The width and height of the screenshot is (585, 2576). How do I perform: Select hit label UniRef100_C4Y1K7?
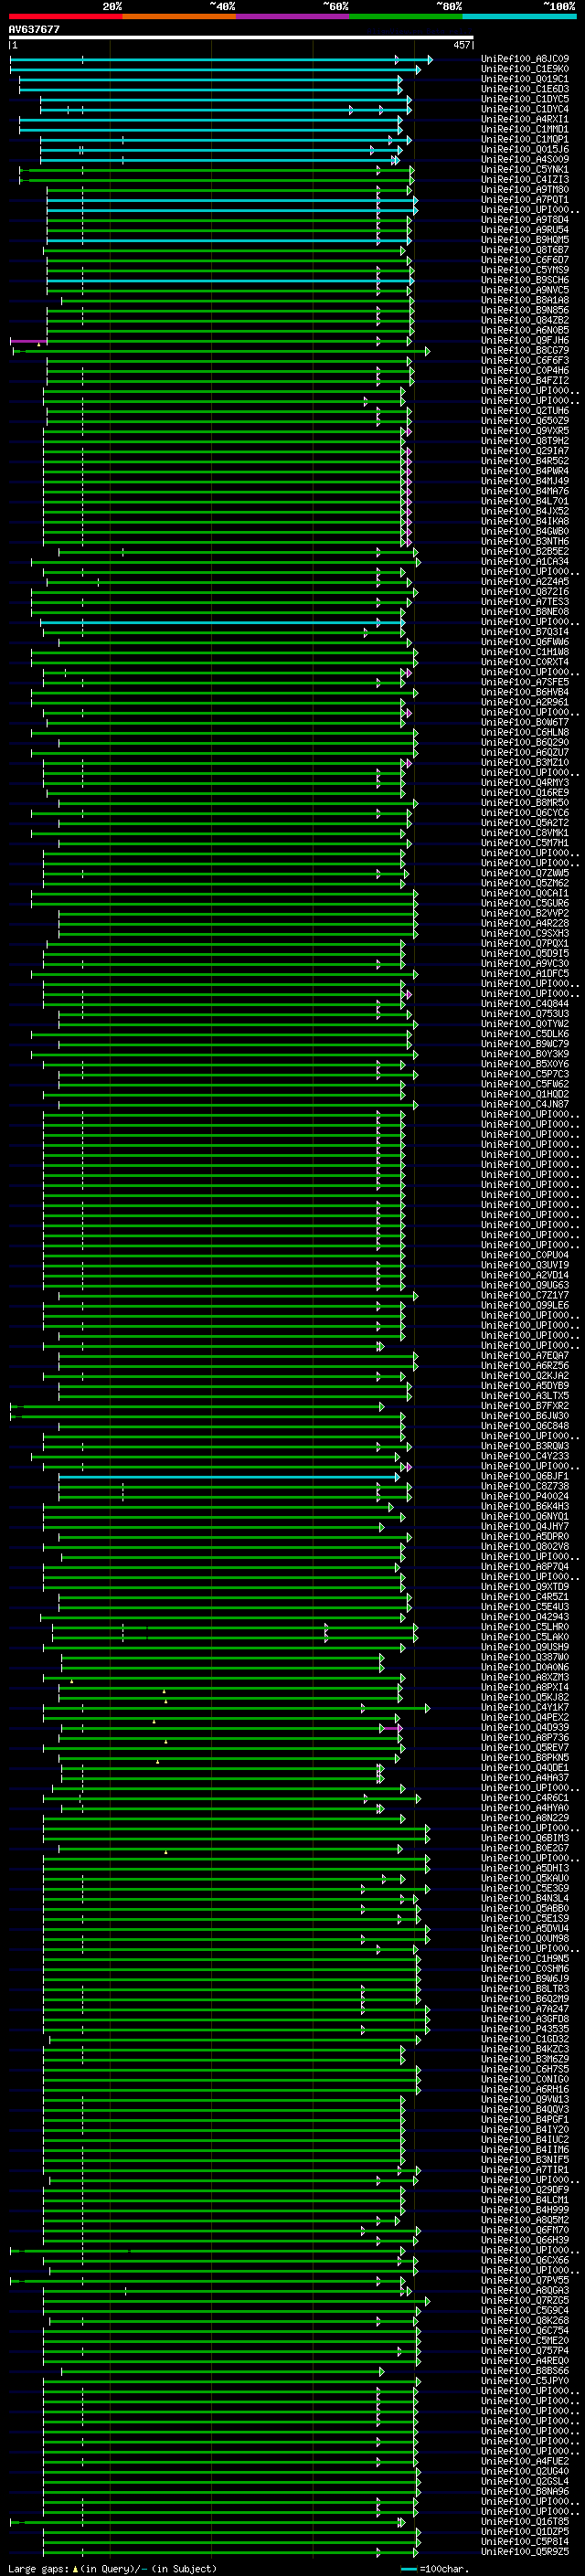coord(525,1708)
